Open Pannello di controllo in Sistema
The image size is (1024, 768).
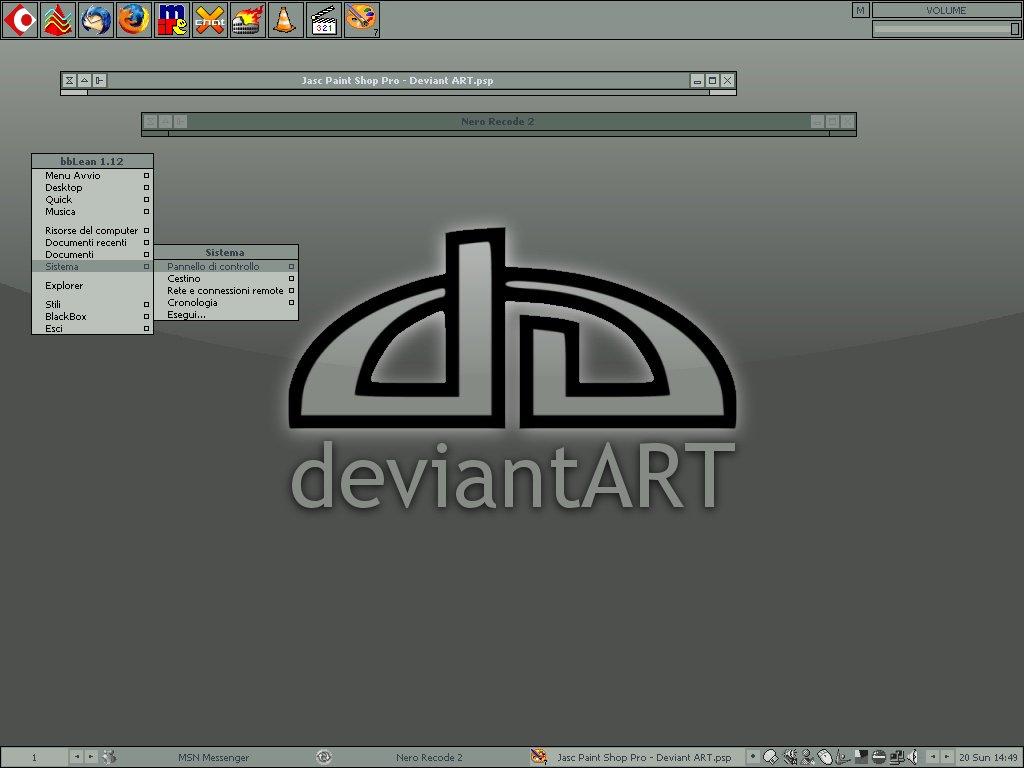tap(226, 266)
